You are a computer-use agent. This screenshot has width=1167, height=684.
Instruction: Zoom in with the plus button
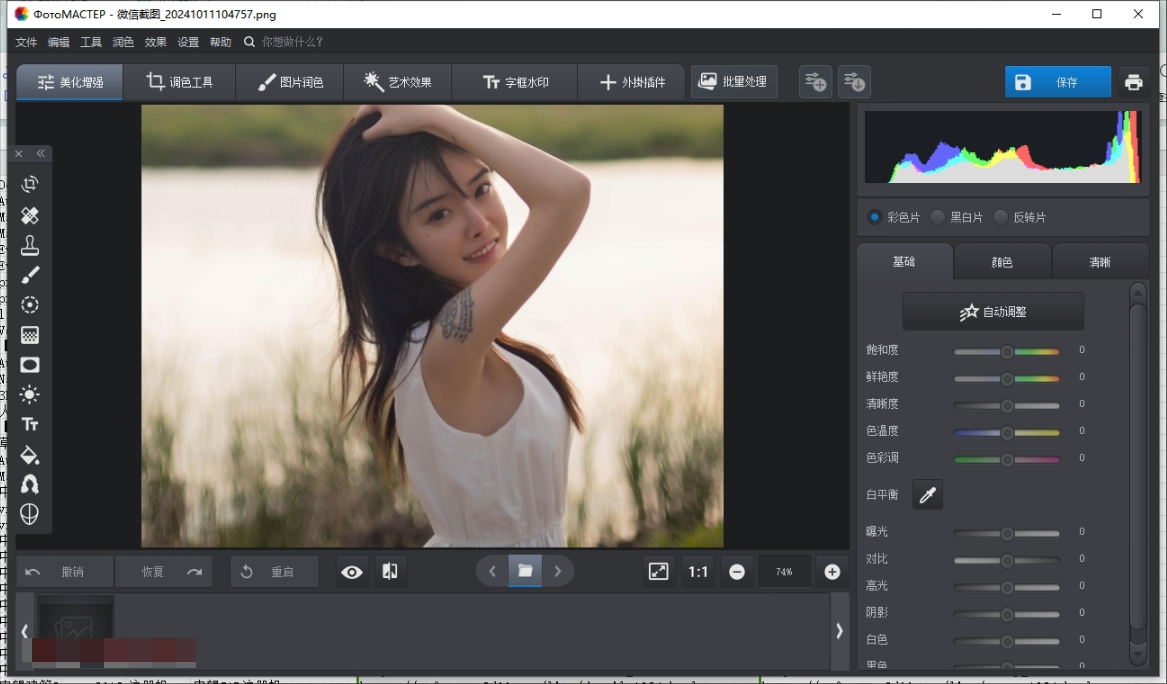click(x=832, y=572)
